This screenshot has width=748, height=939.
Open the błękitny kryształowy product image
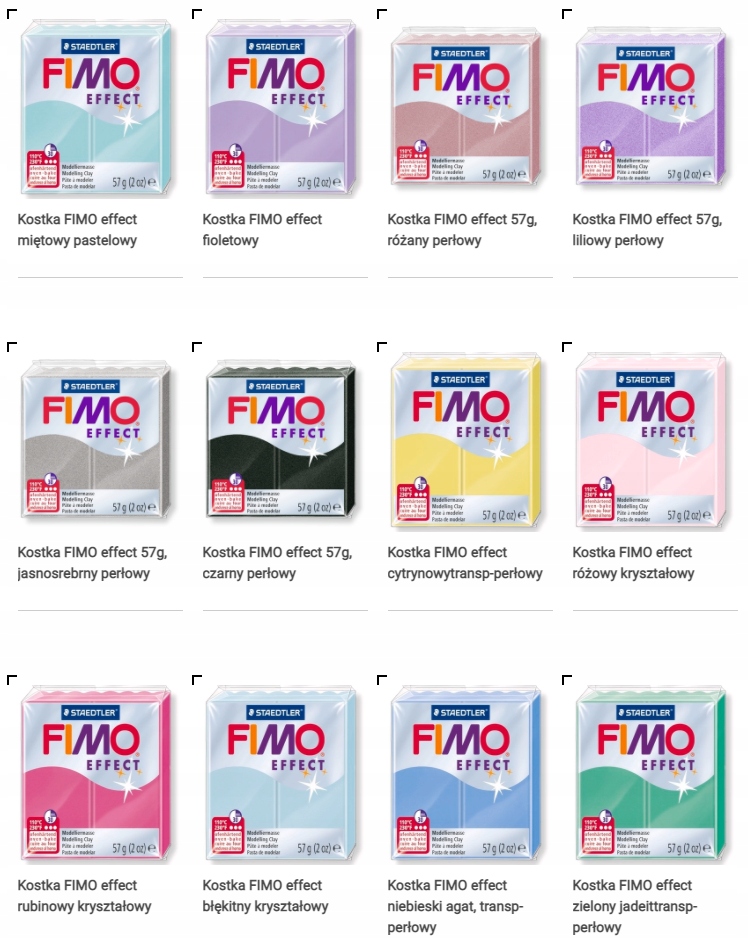(x=281, y=773)
